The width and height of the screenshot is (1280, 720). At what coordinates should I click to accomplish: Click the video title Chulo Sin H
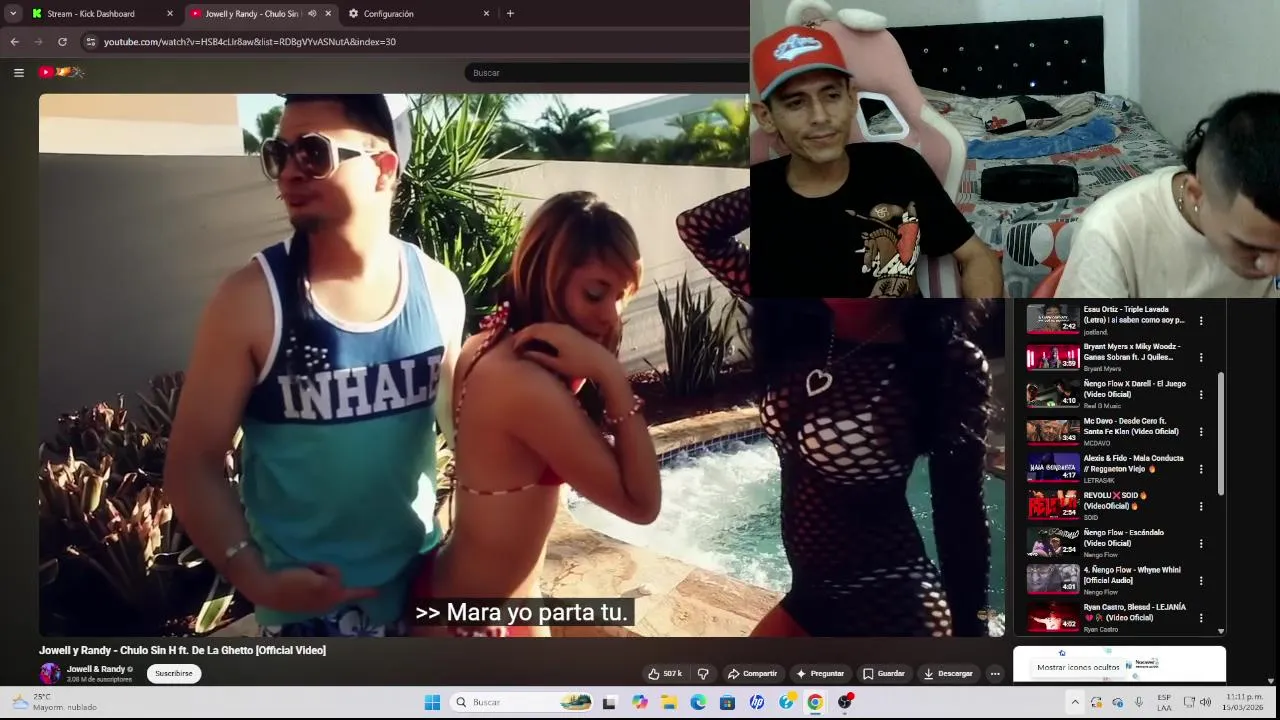tap(183, 650)
